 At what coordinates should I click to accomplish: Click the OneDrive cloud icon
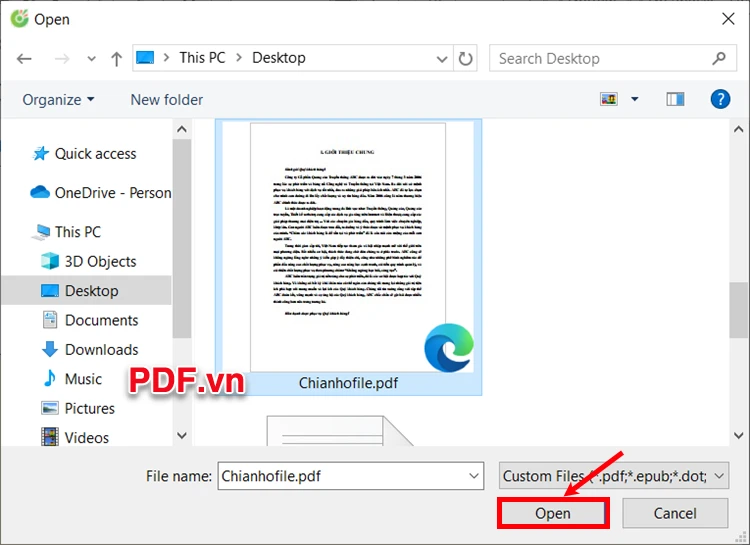coord(40,192)
